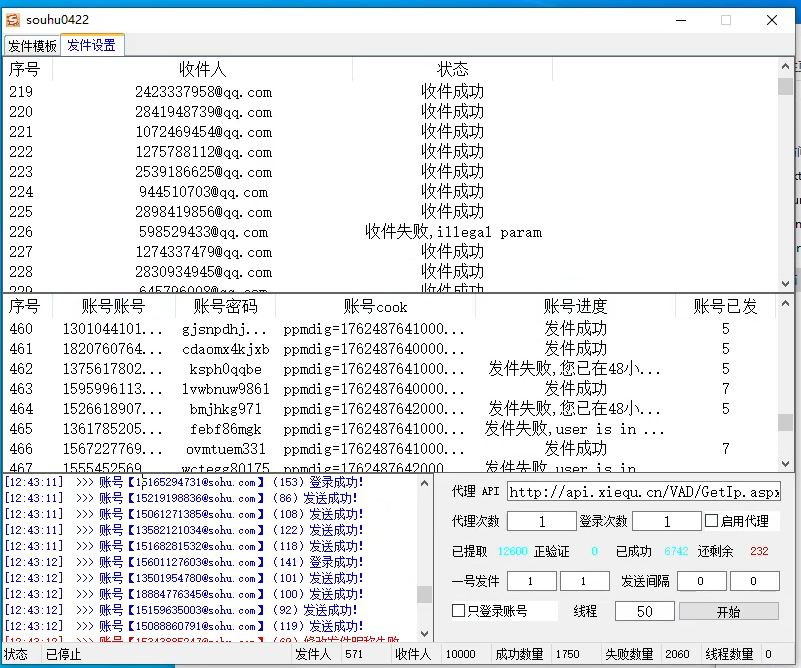Click scroll up arrow of the log panel
Screen dimensions: 801x668
[x=424, y=482]
